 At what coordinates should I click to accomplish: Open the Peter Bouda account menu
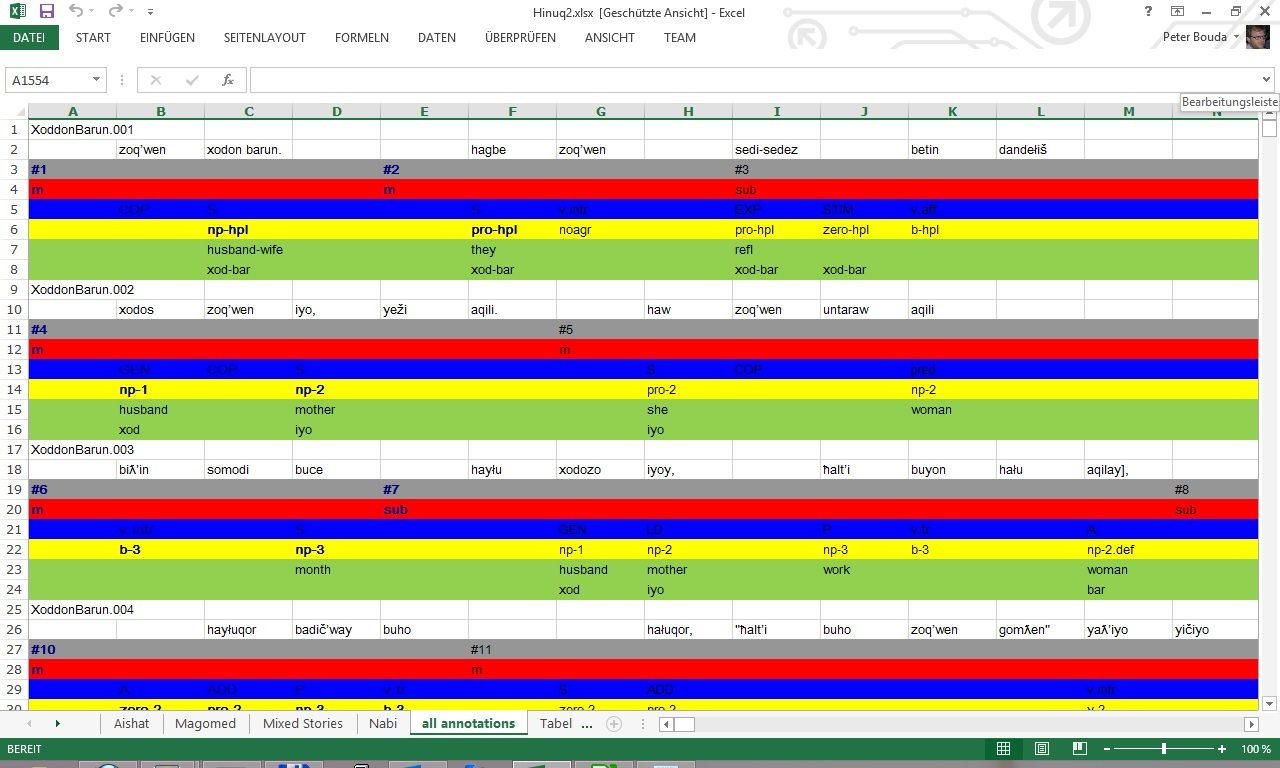[1200, 38]
